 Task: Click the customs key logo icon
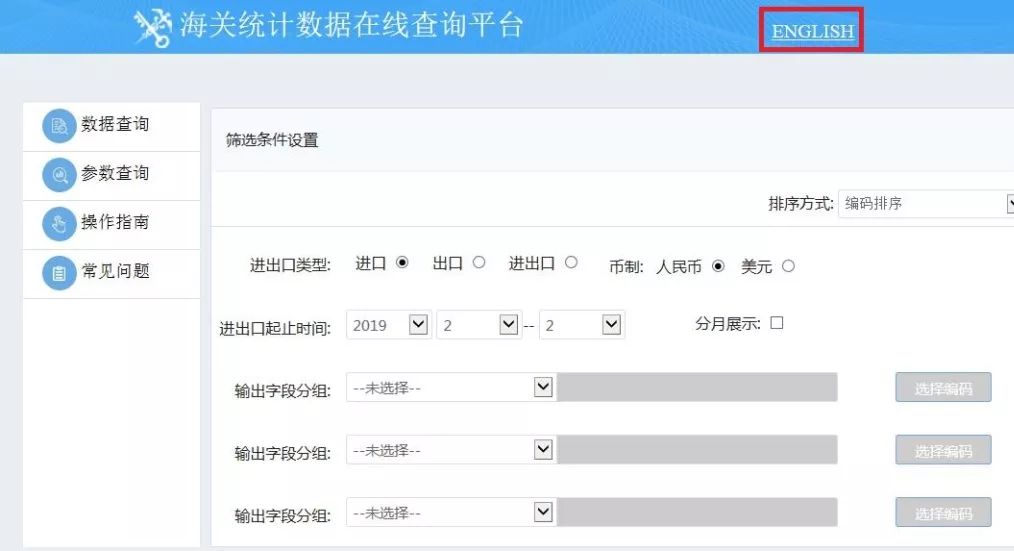click(153, 29)
